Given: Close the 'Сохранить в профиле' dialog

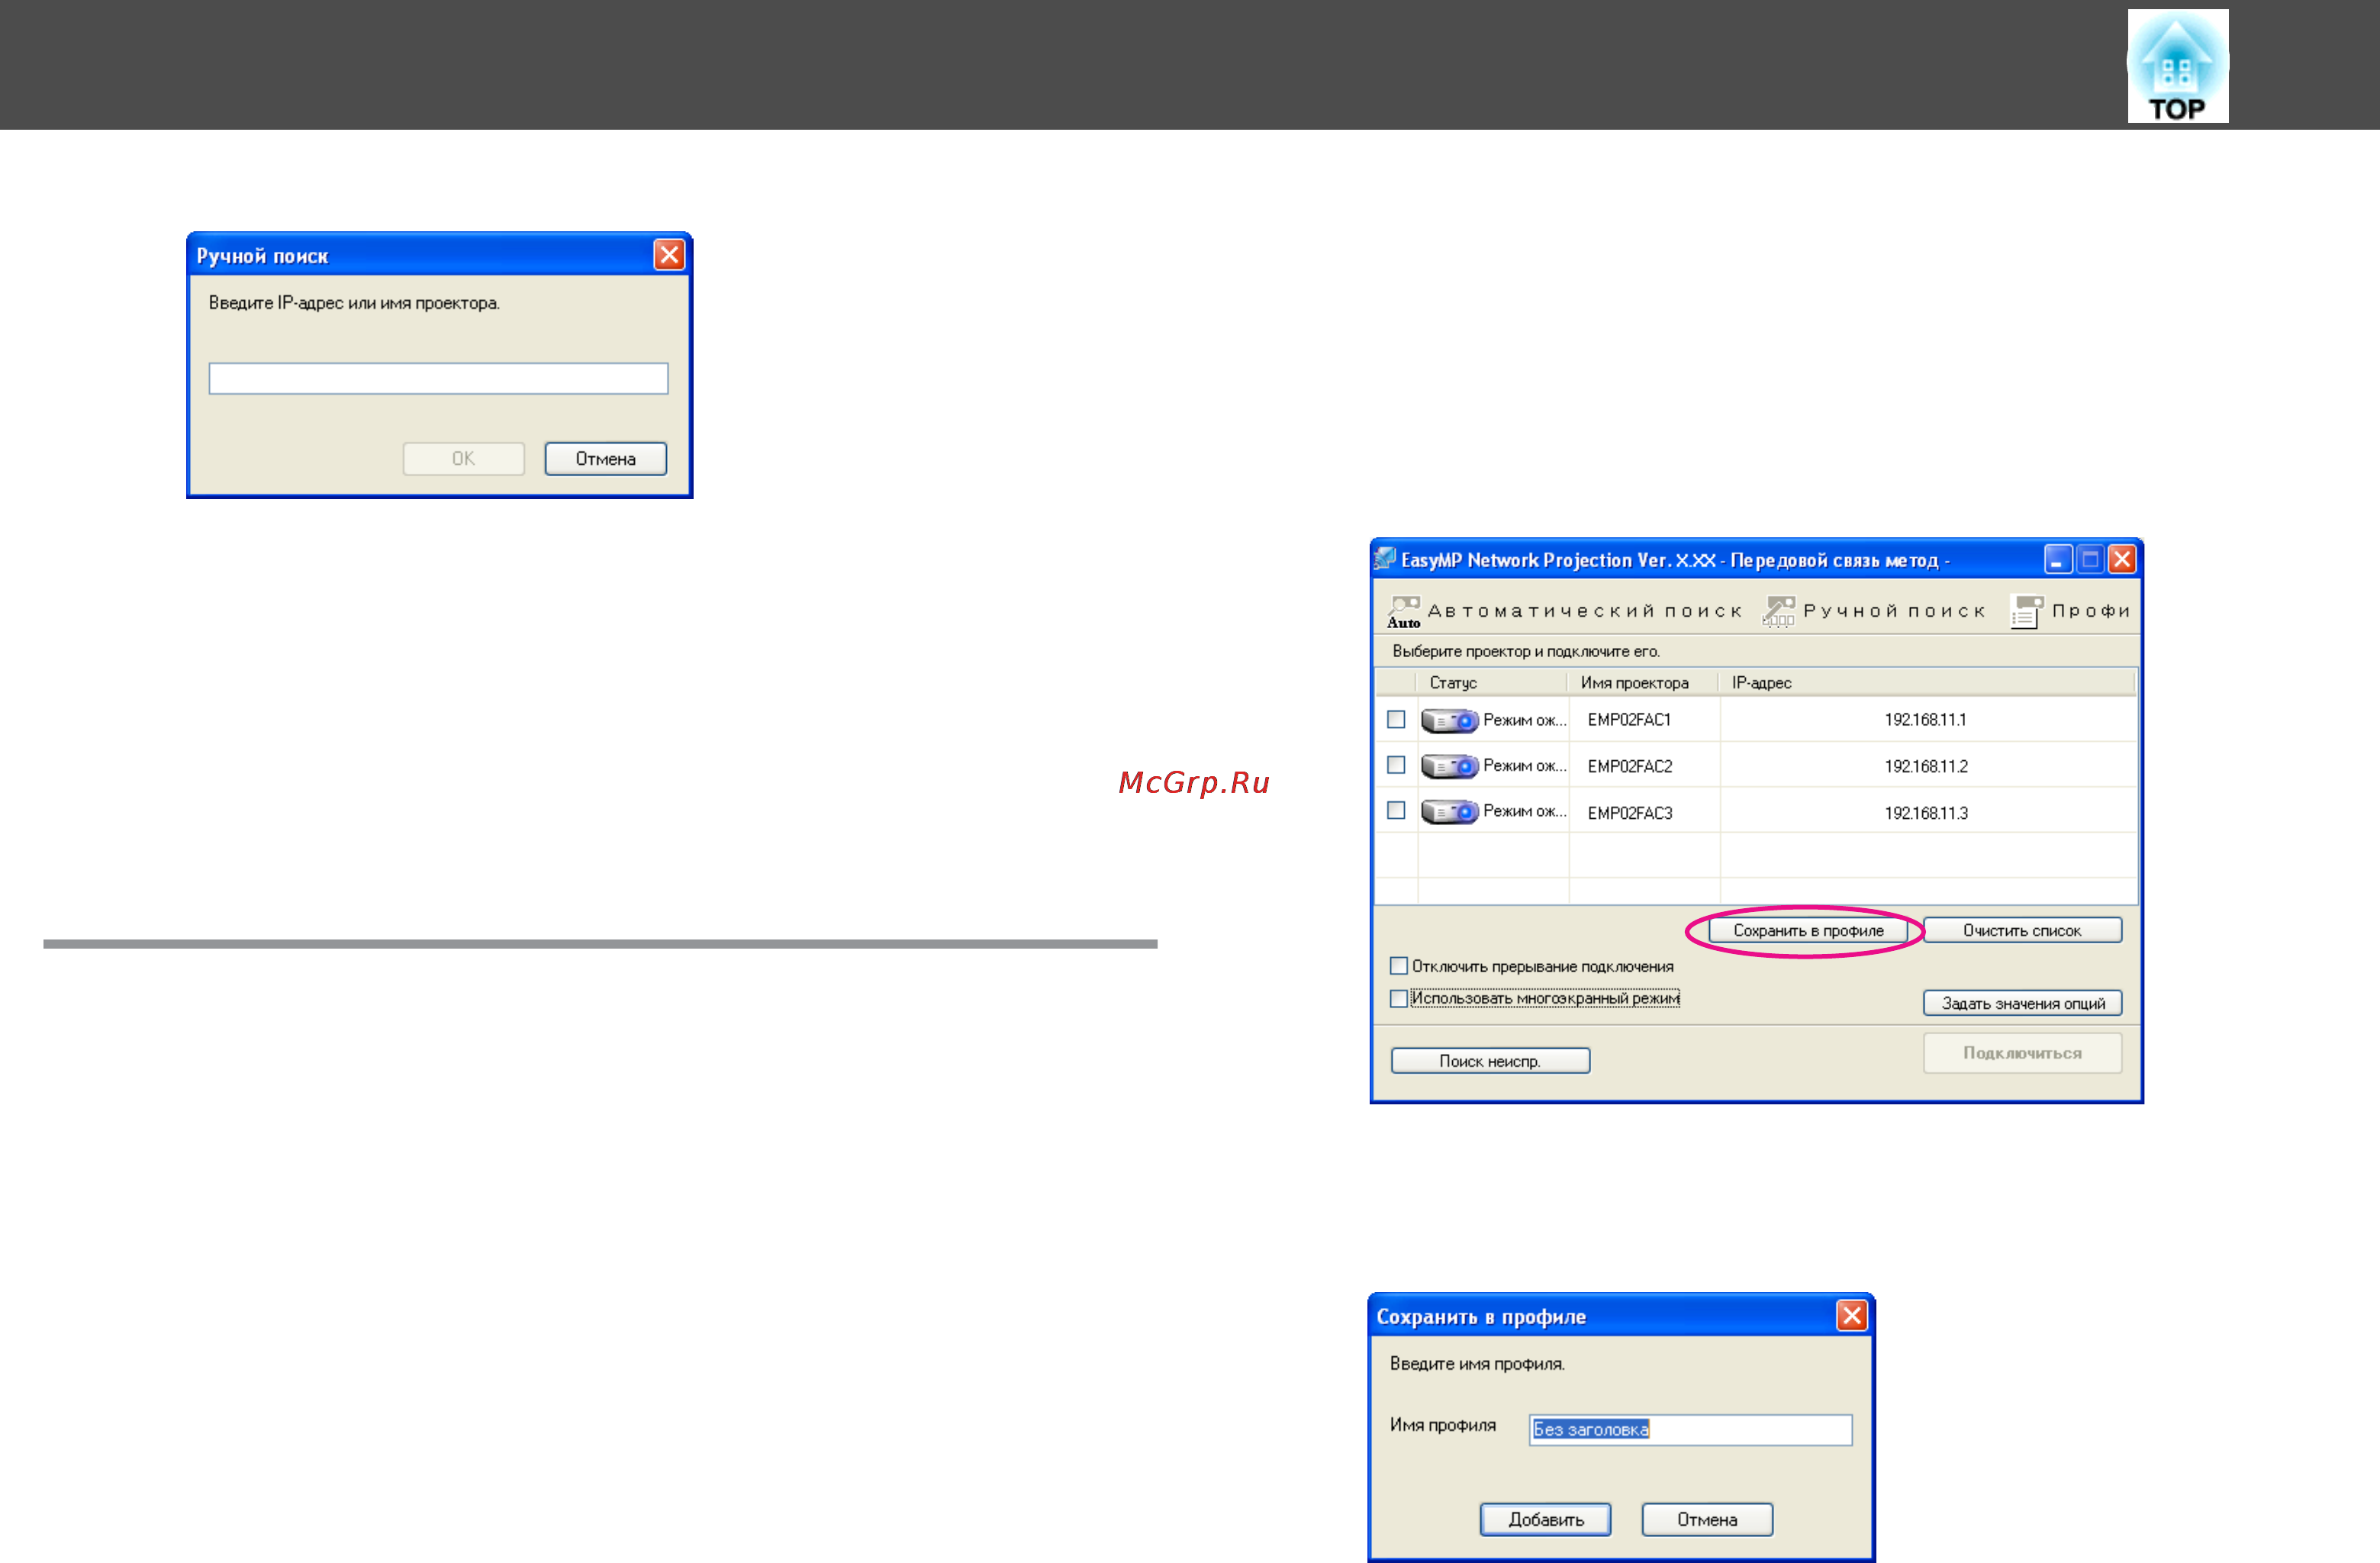Looking at the screenshot, I should click(x=1851, y=1315).
